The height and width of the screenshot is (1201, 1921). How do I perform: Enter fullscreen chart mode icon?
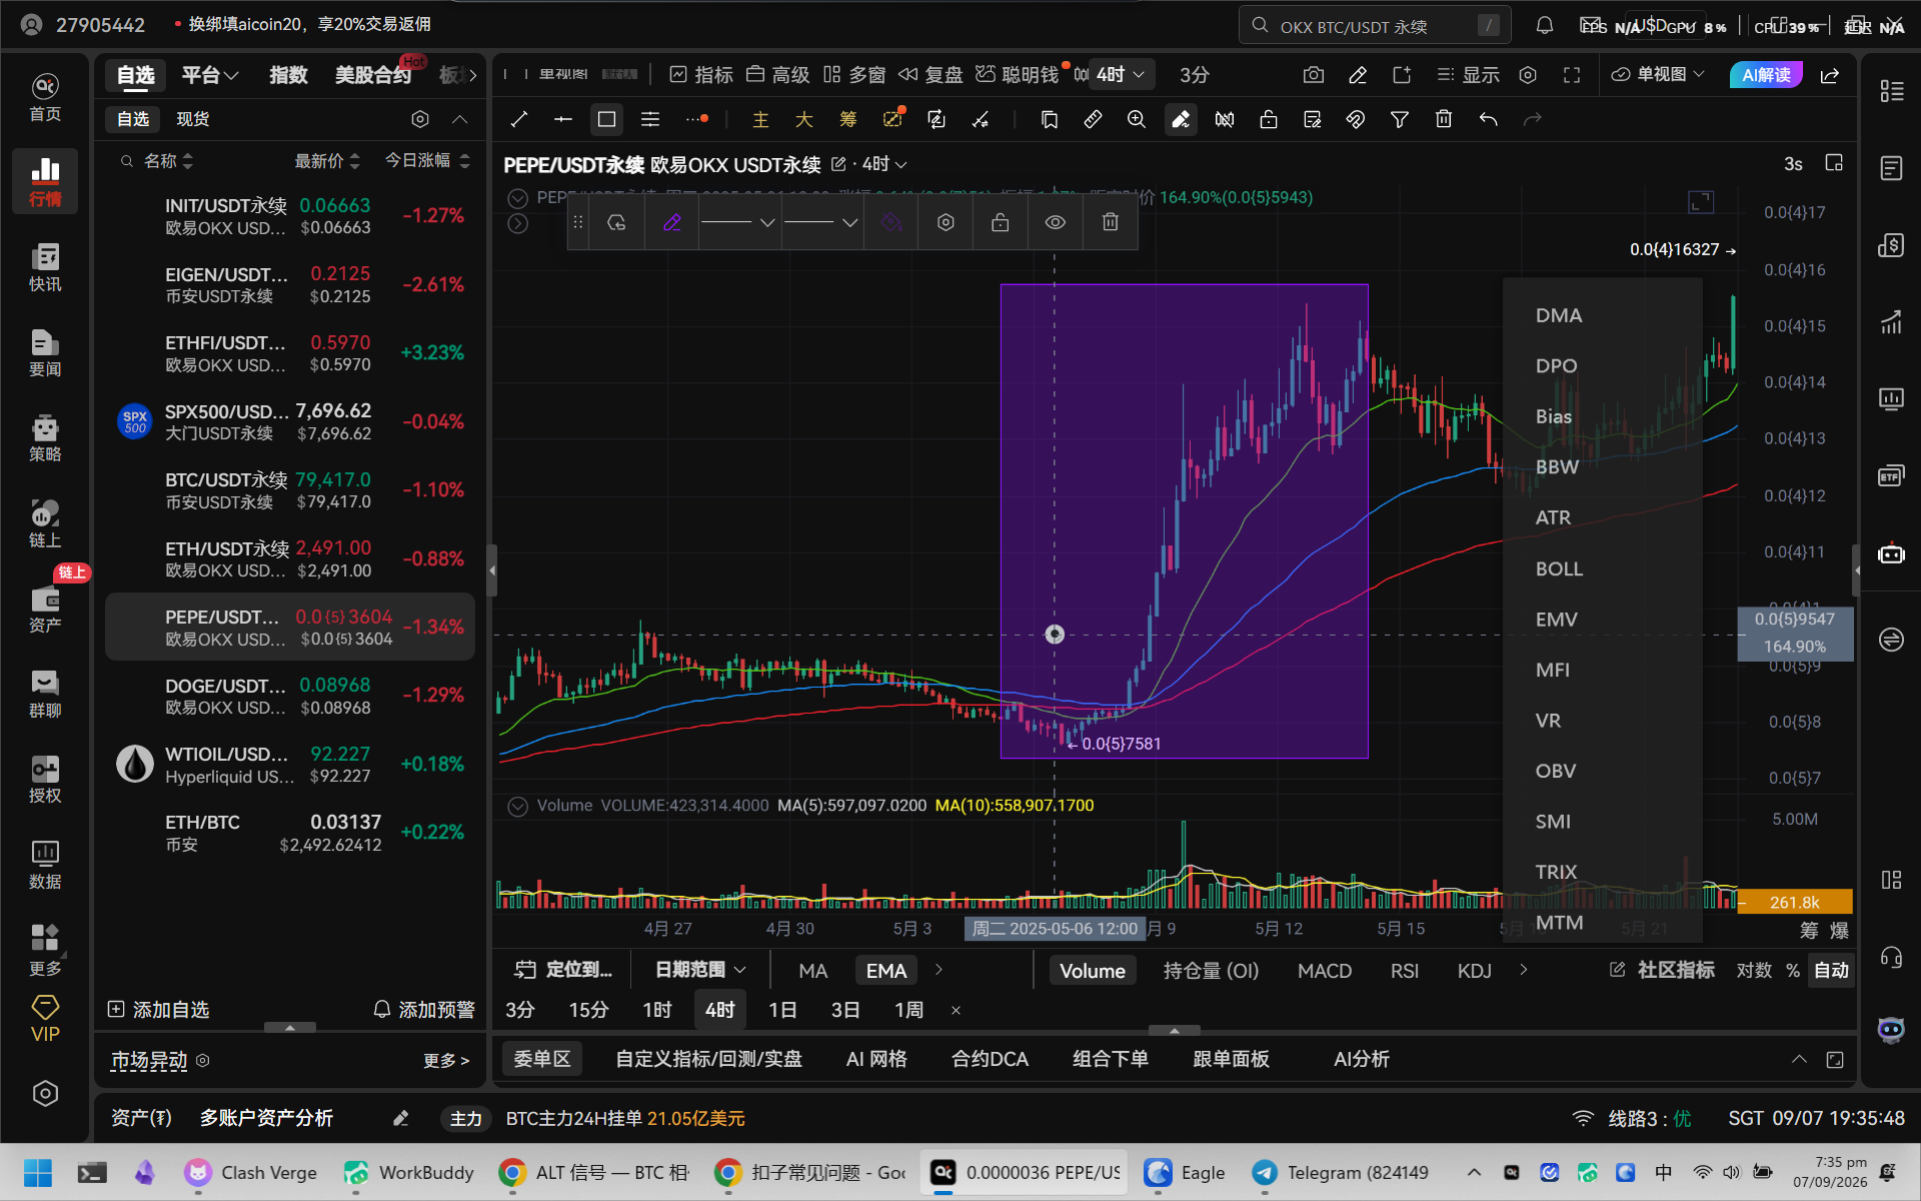point(1571,75)
